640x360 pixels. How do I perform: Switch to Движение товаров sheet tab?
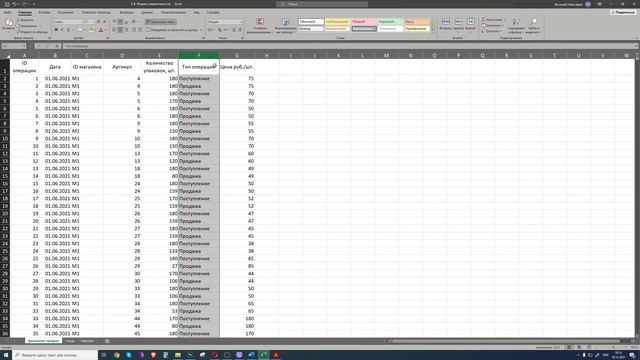(43, 341)
